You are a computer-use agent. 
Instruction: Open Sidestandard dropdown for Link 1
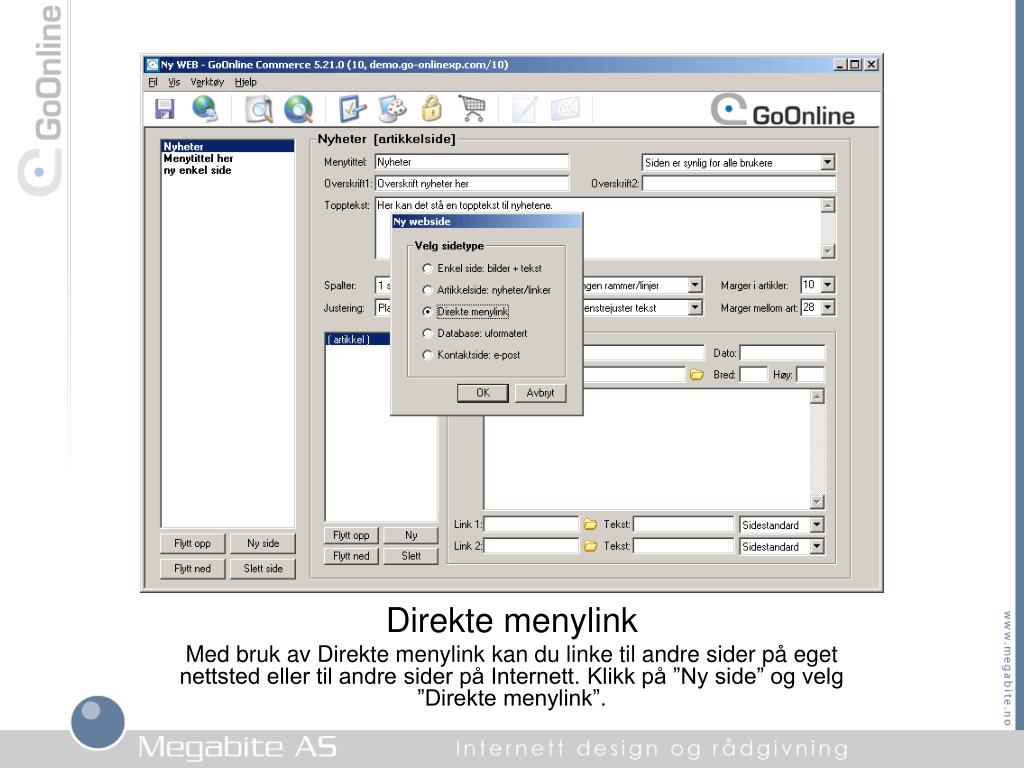click(x=817, y=524)
